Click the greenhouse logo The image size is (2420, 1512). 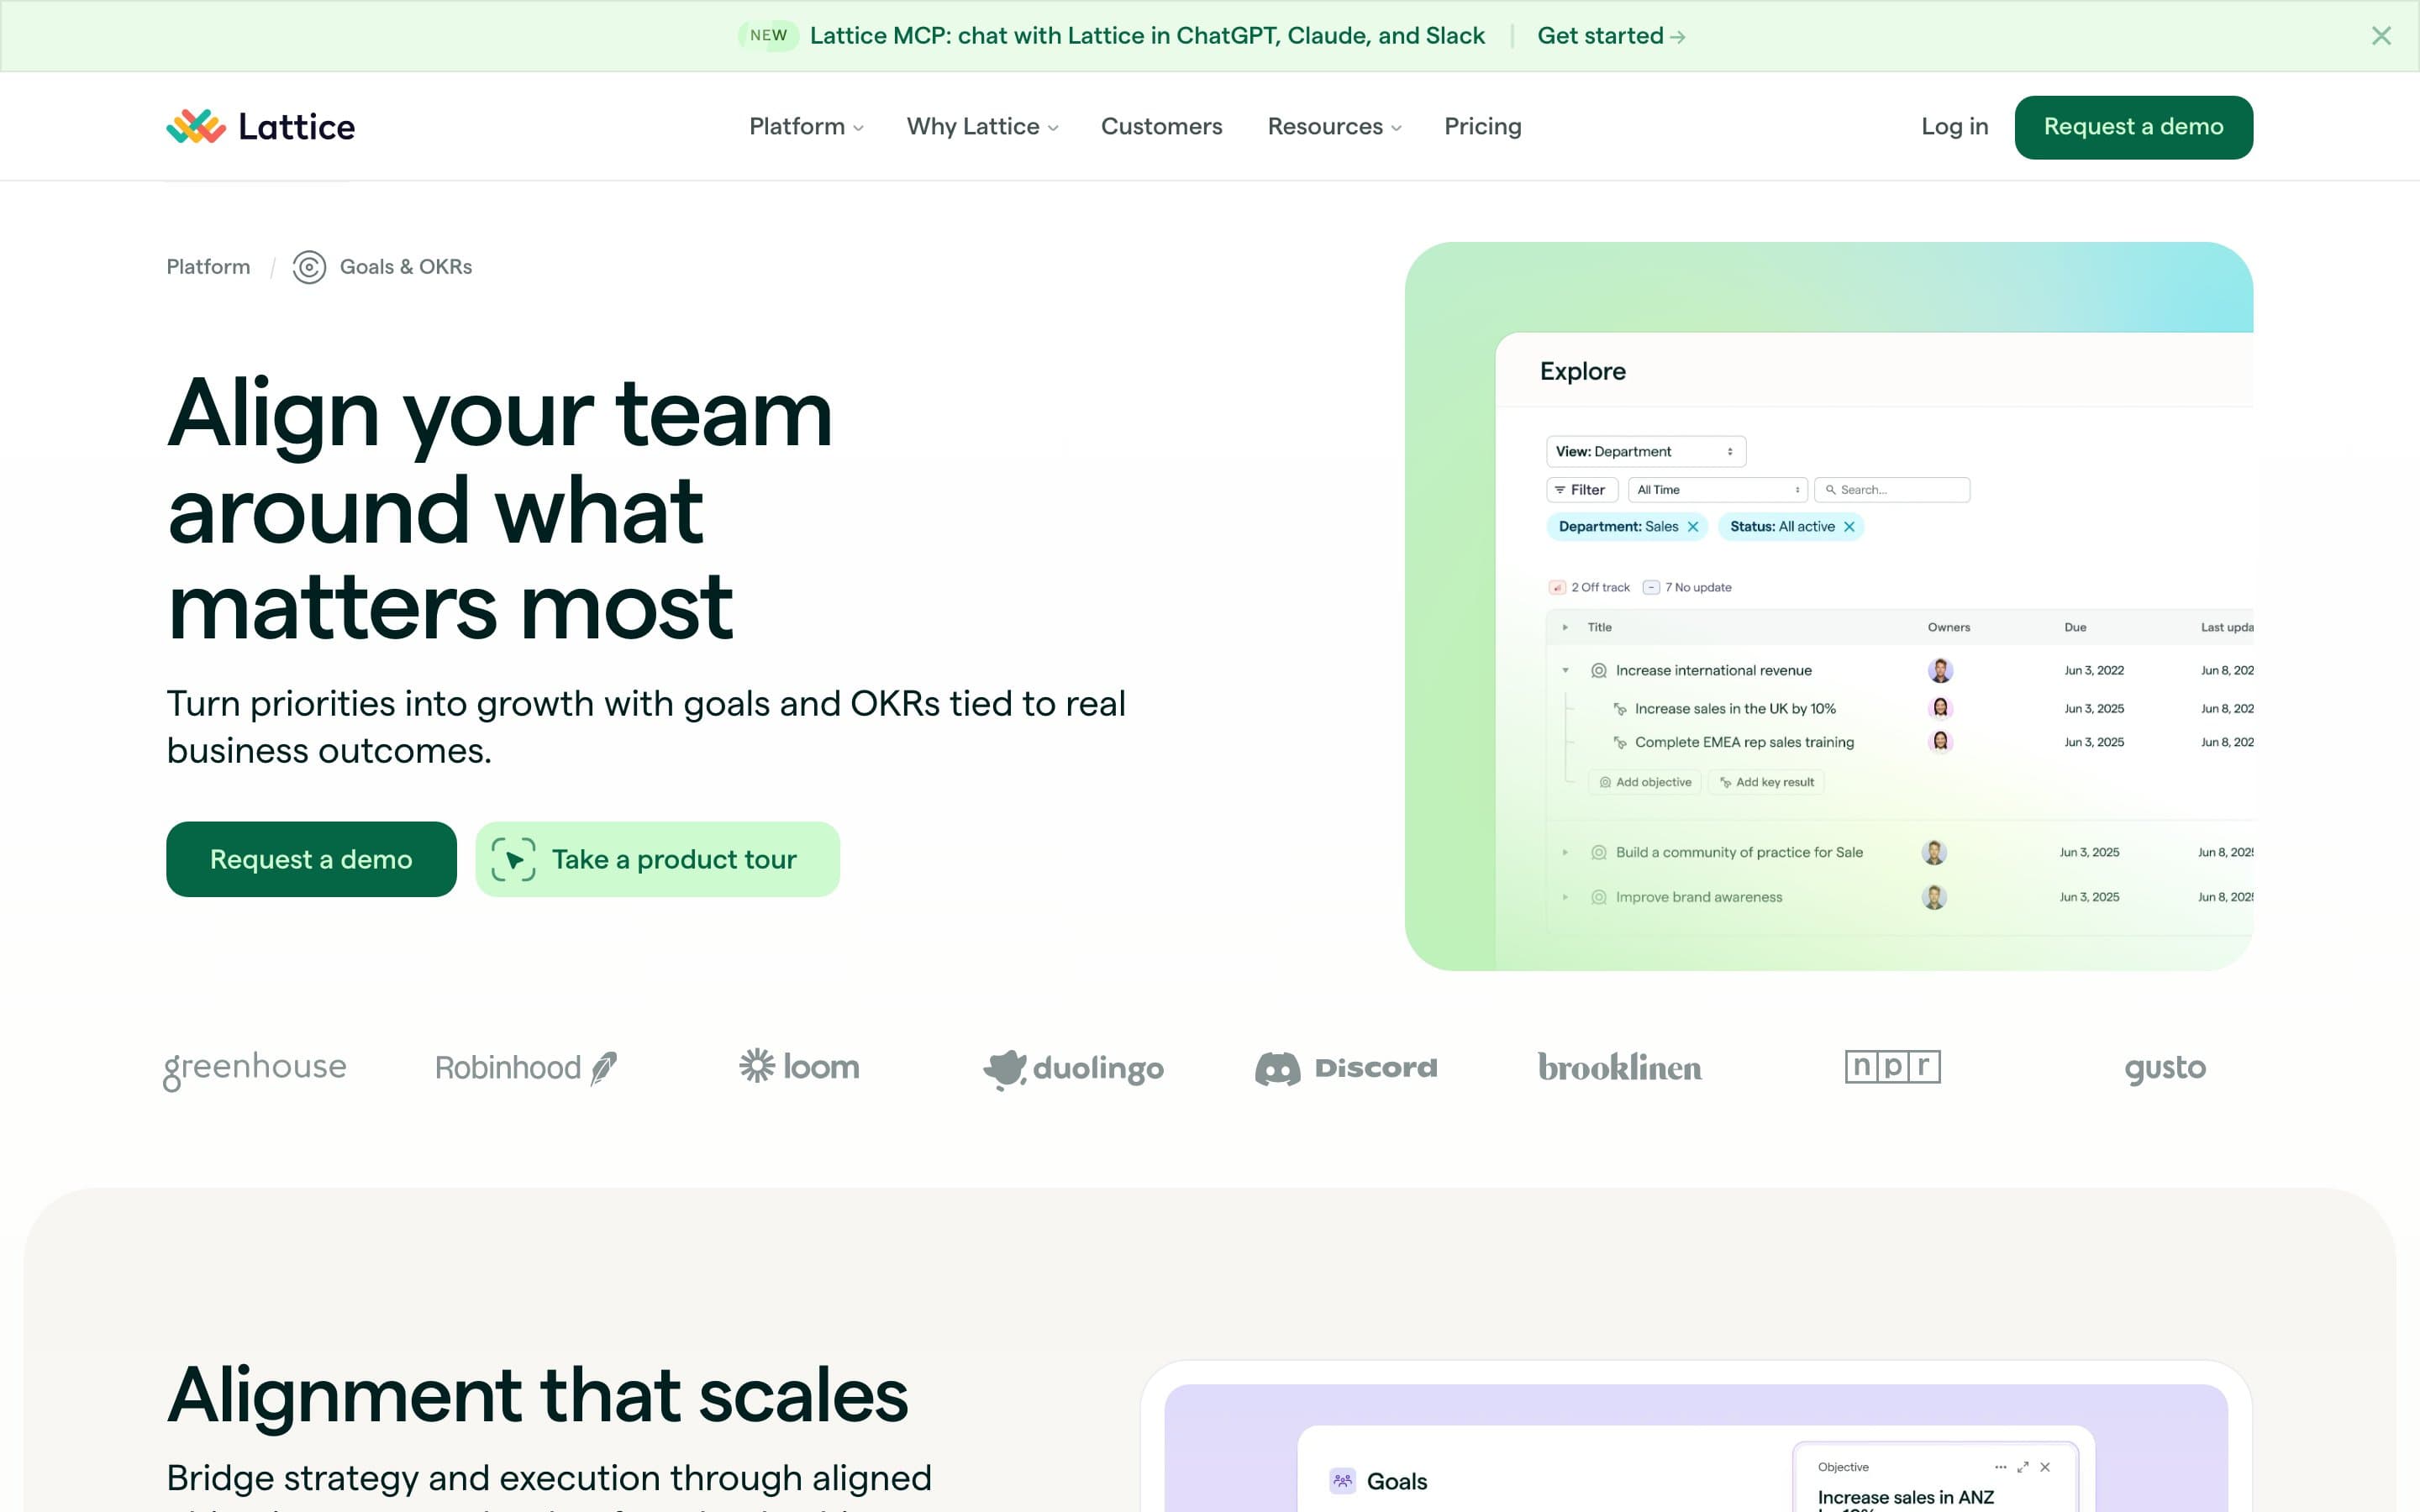click(x=254, y=1069)
